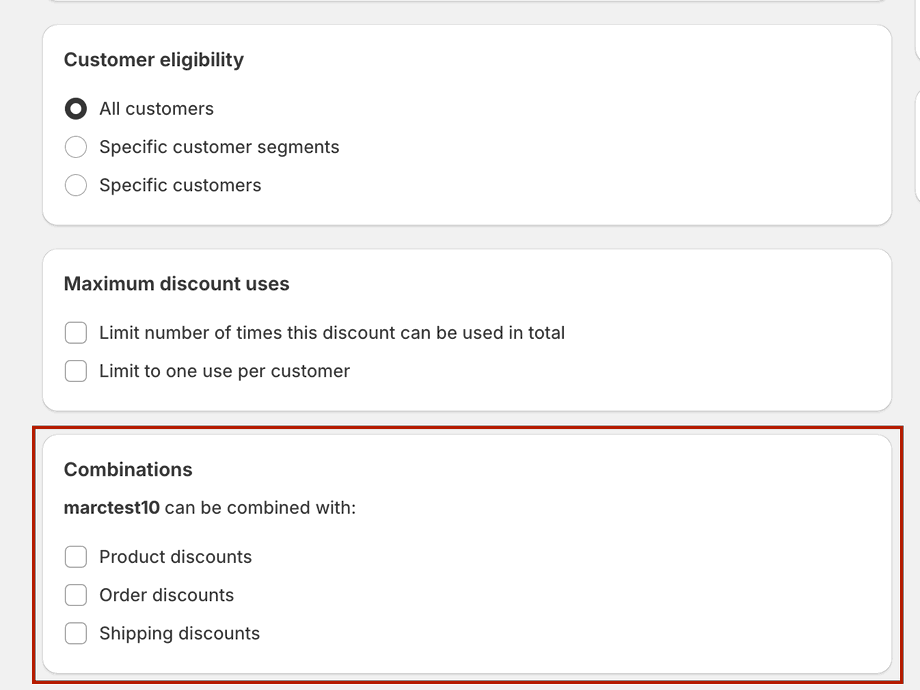This screenshot has height=690, width=920.
Task: Select the All customers radio button
Action: click(76, 109)
